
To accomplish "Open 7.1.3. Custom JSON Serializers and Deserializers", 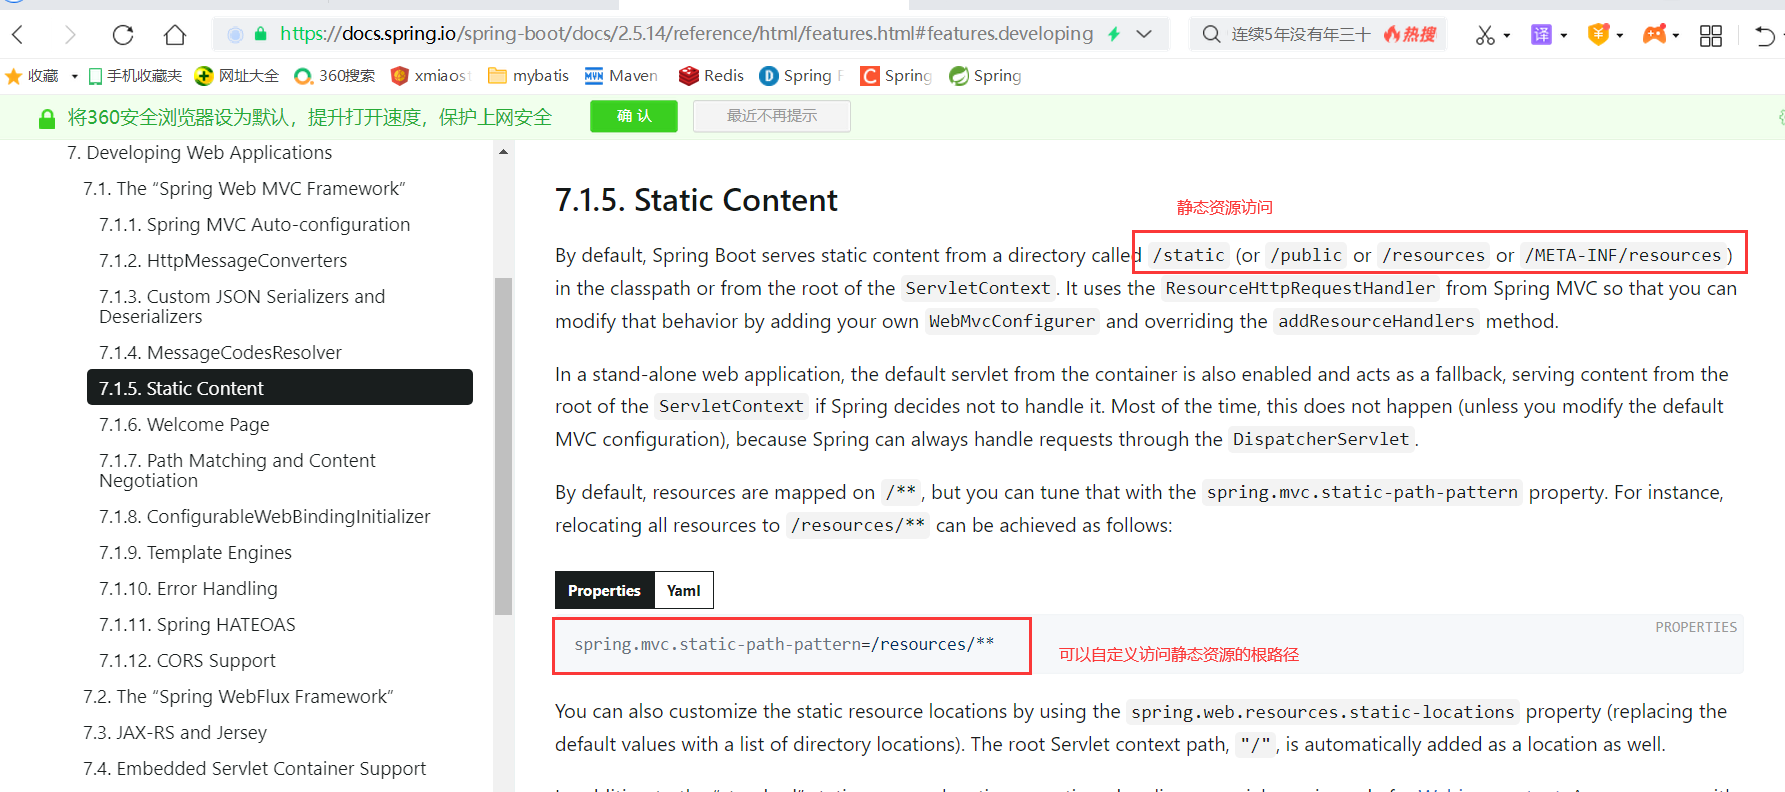I will [x=242, y=306].
